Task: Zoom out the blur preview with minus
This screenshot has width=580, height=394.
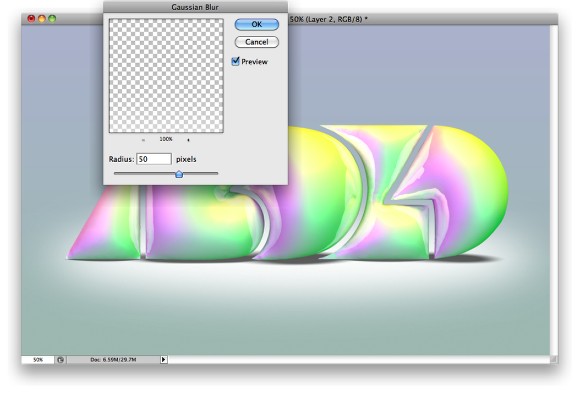Action: click(x=144, y=140)
